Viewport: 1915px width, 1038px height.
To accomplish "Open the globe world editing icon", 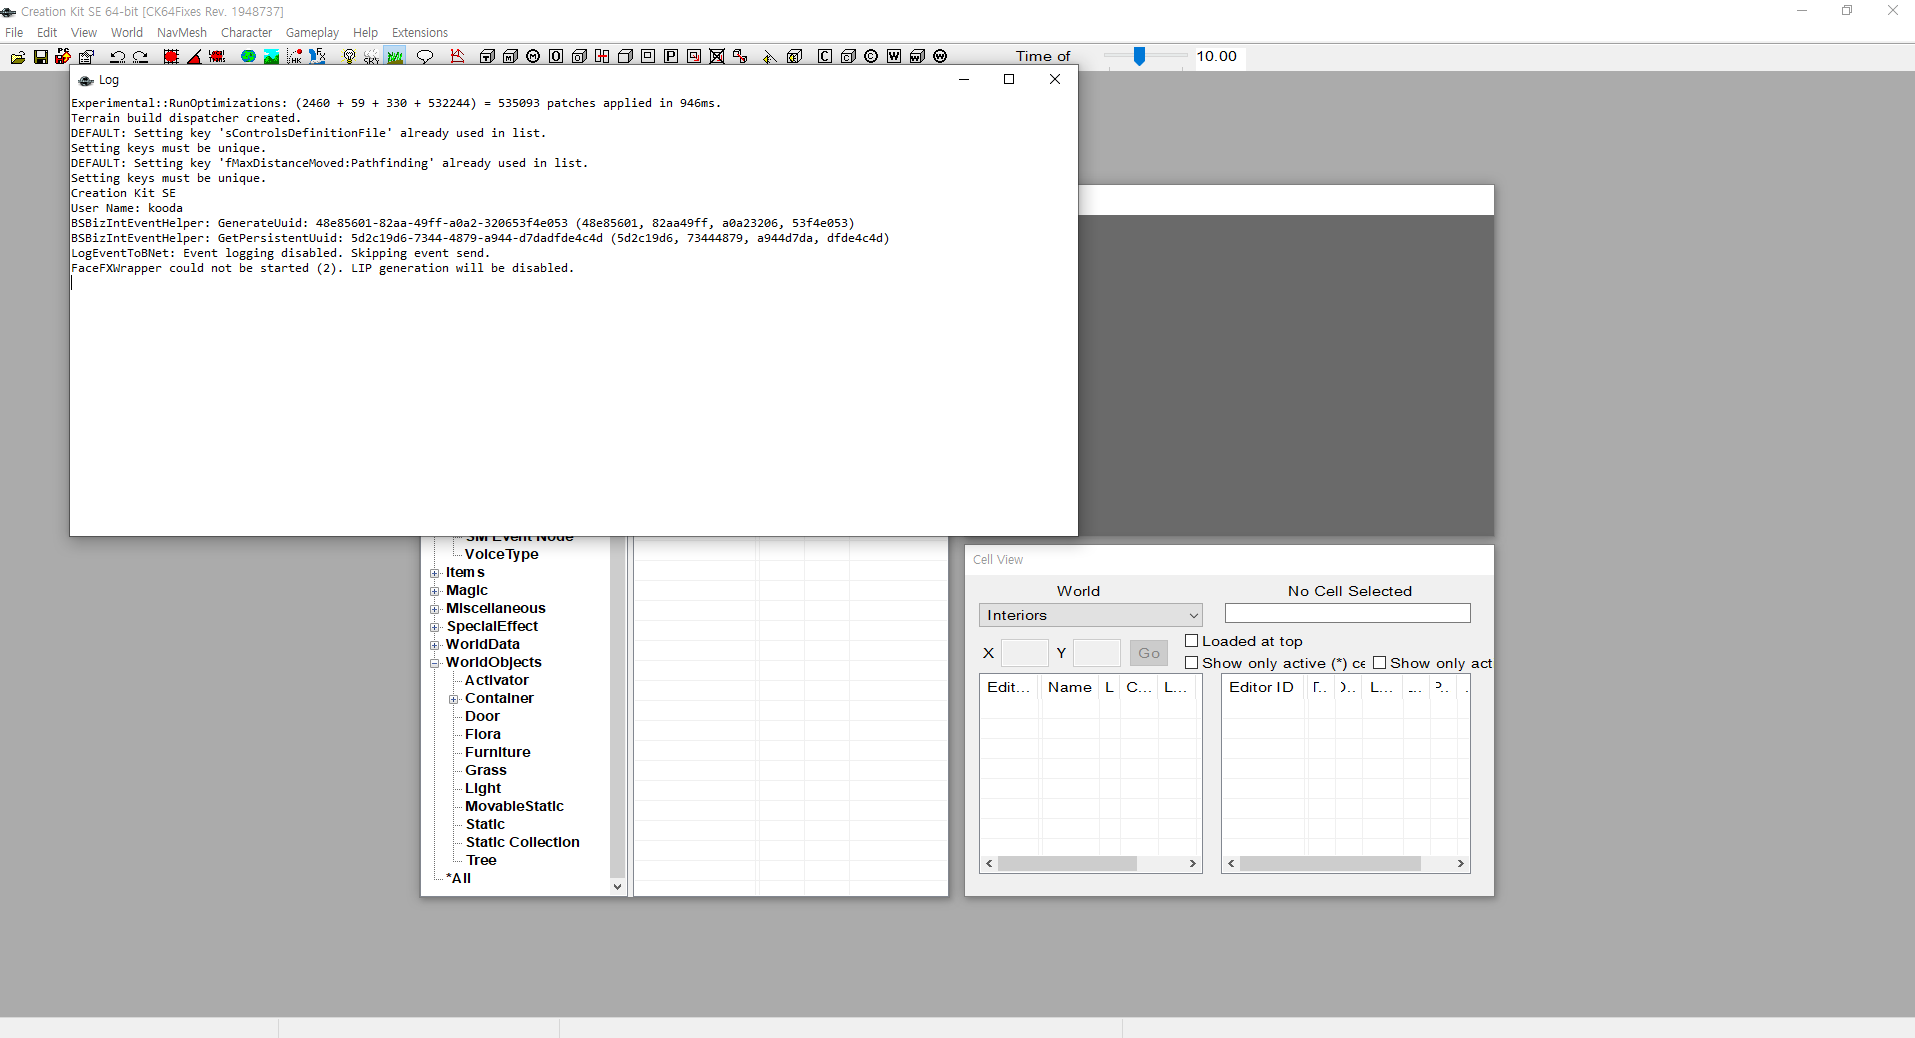I will (248, 57).
